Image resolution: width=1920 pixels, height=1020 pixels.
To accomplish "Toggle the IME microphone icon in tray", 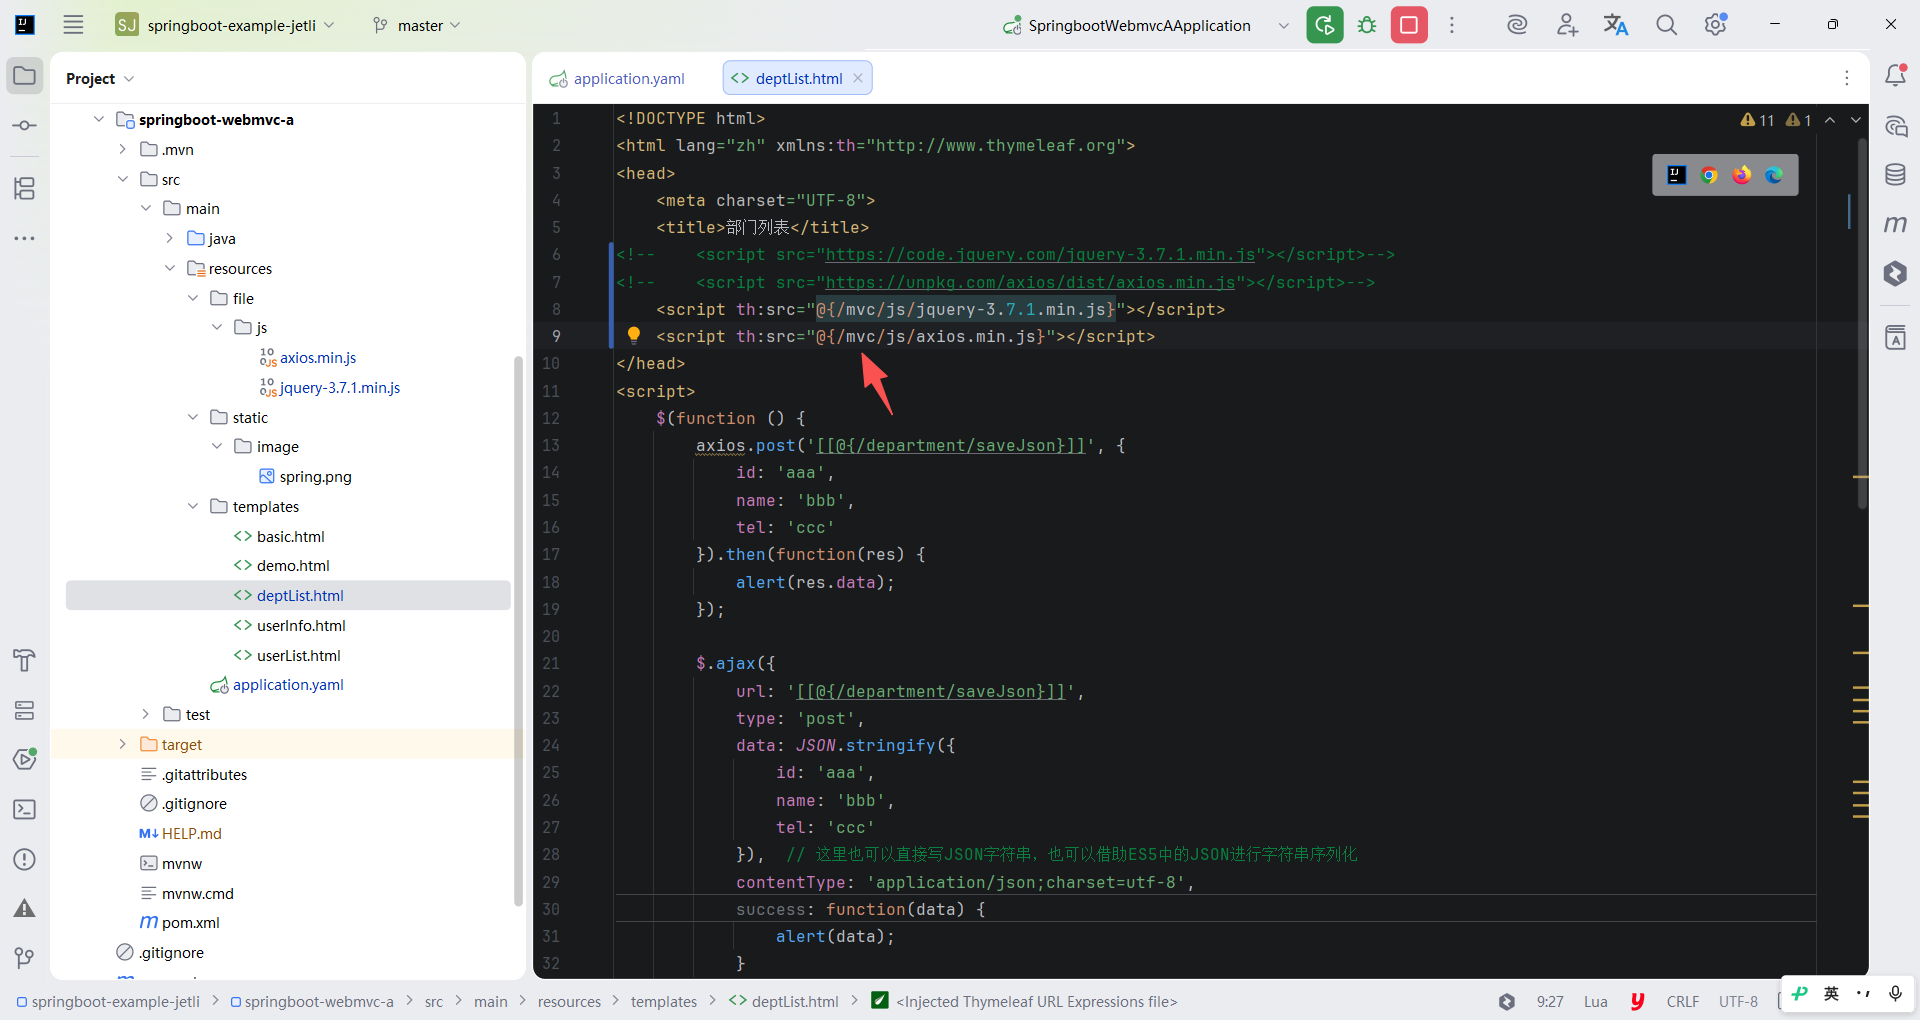I will [1895, 993].
